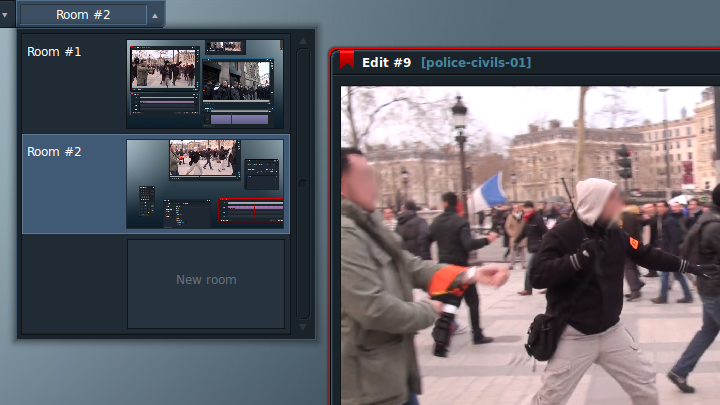Image resolution: width=720 pixels, height=405 pixels.
Task: Click the [police-civils-01] clip name label
Action: click(x=476, y=62)
